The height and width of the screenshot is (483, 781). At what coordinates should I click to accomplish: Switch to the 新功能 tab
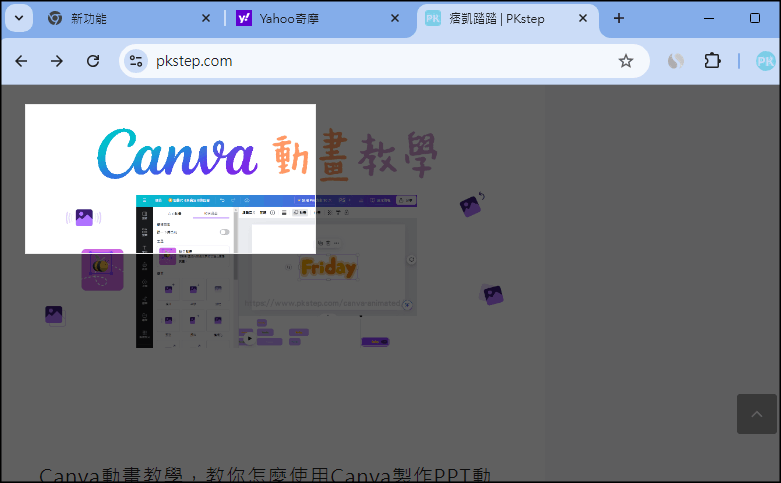pyautogui.click(x=90, y=19)
